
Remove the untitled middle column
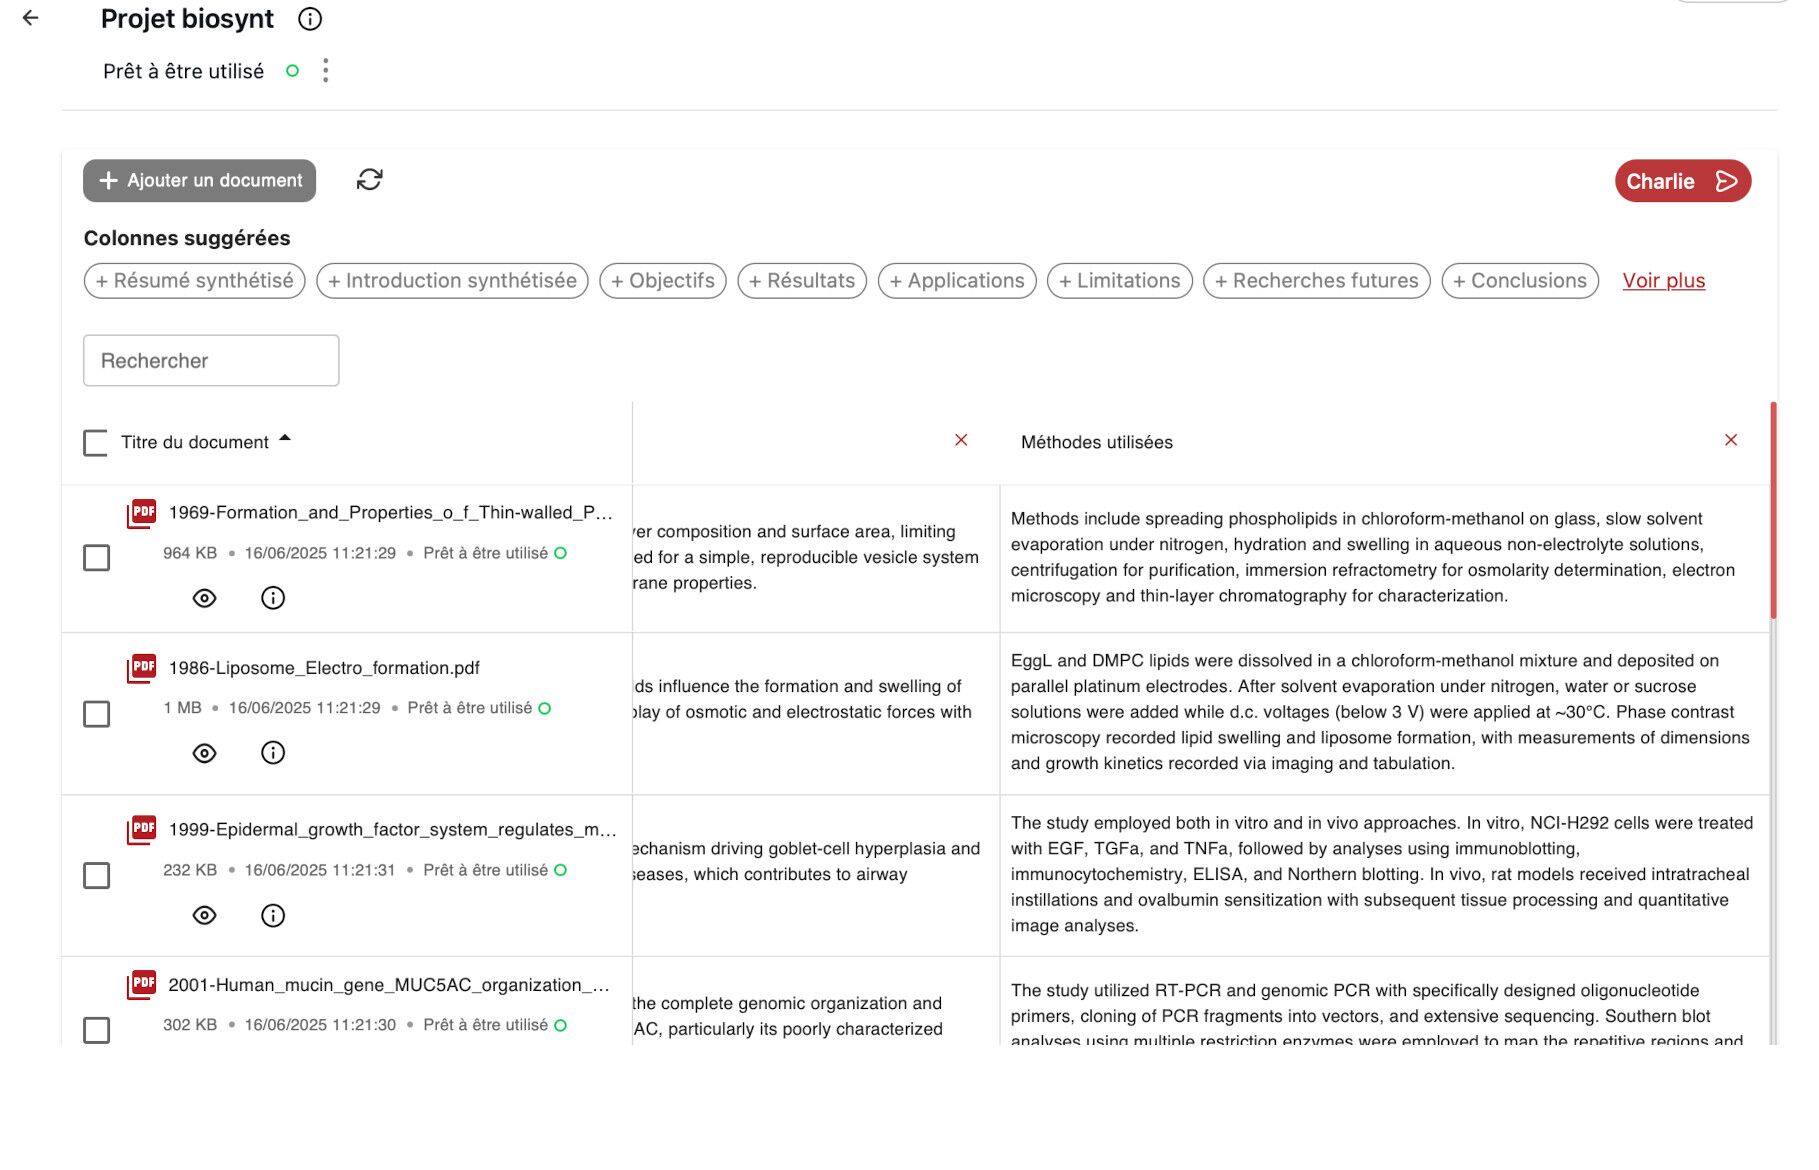[x=961, y=441]
